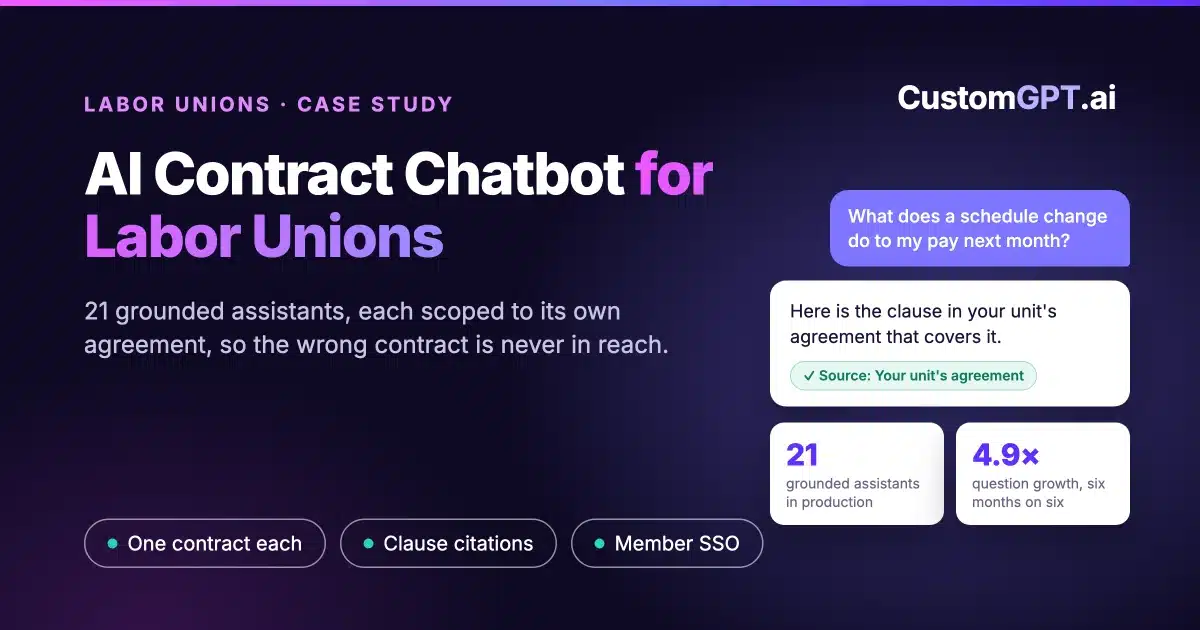Click the gradient Labor Unions headline text

pos(264,237)
